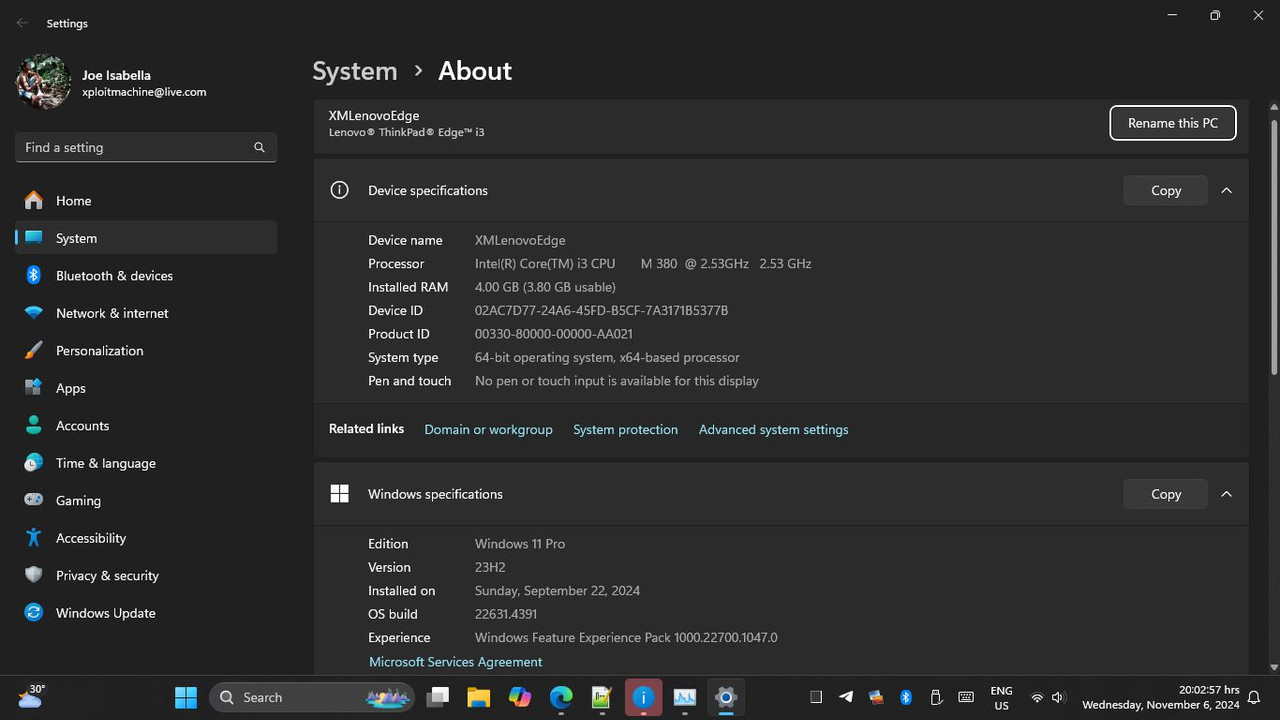Select Time & language in sidebar
Image resolution: width=1280 pixels, height=720 pixels.
[105, 463]
